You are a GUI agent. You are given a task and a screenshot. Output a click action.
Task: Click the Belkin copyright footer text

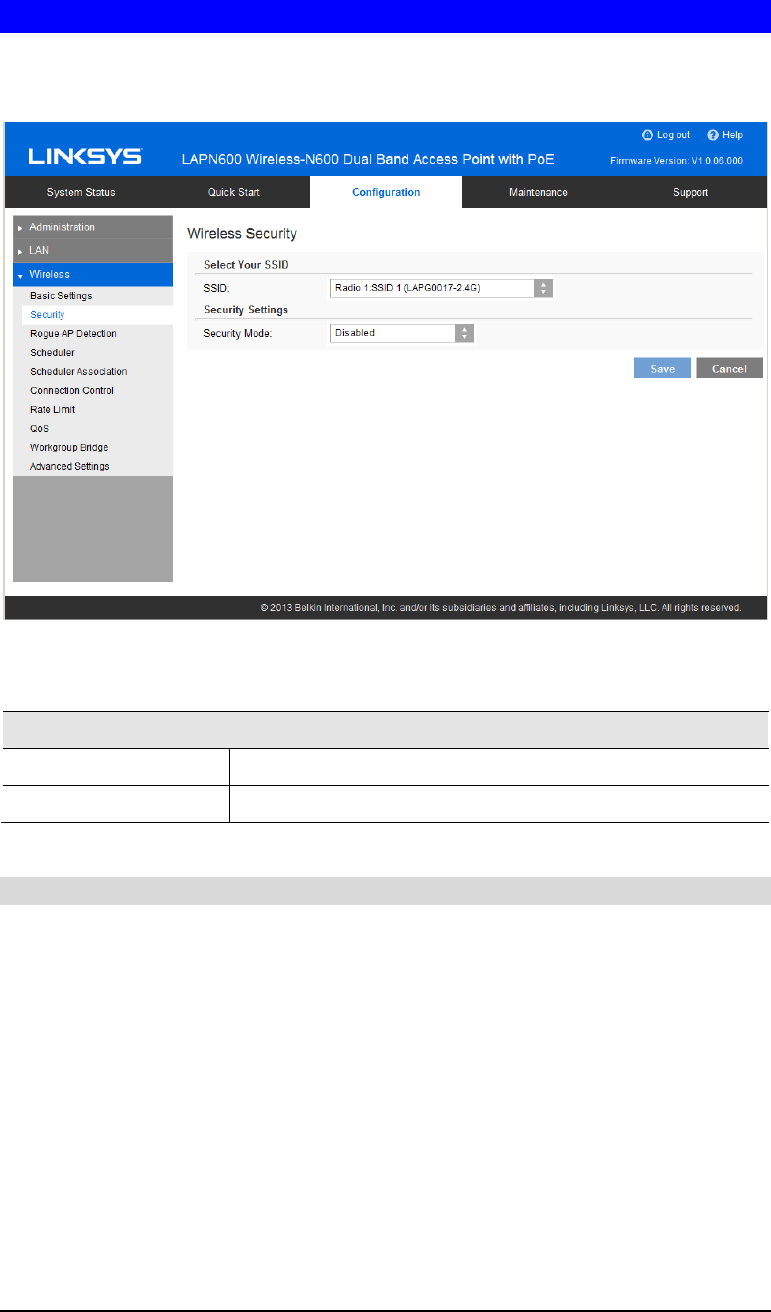[x=501, y=607]
